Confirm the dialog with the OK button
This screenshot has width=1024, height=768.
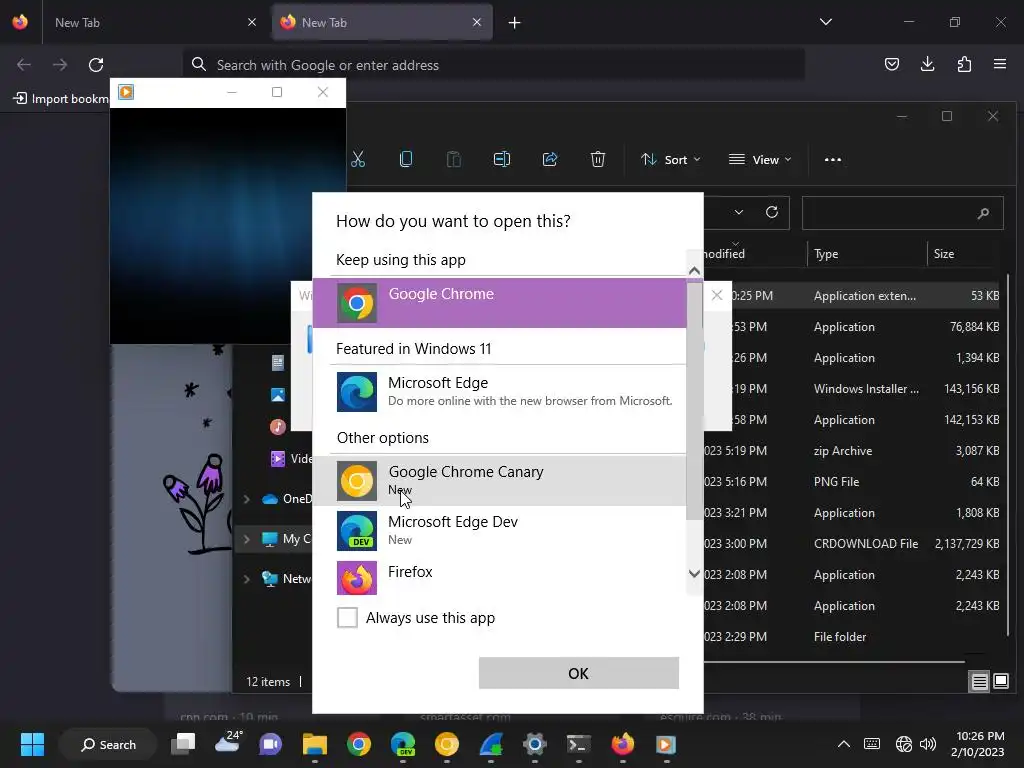[579, 673]
